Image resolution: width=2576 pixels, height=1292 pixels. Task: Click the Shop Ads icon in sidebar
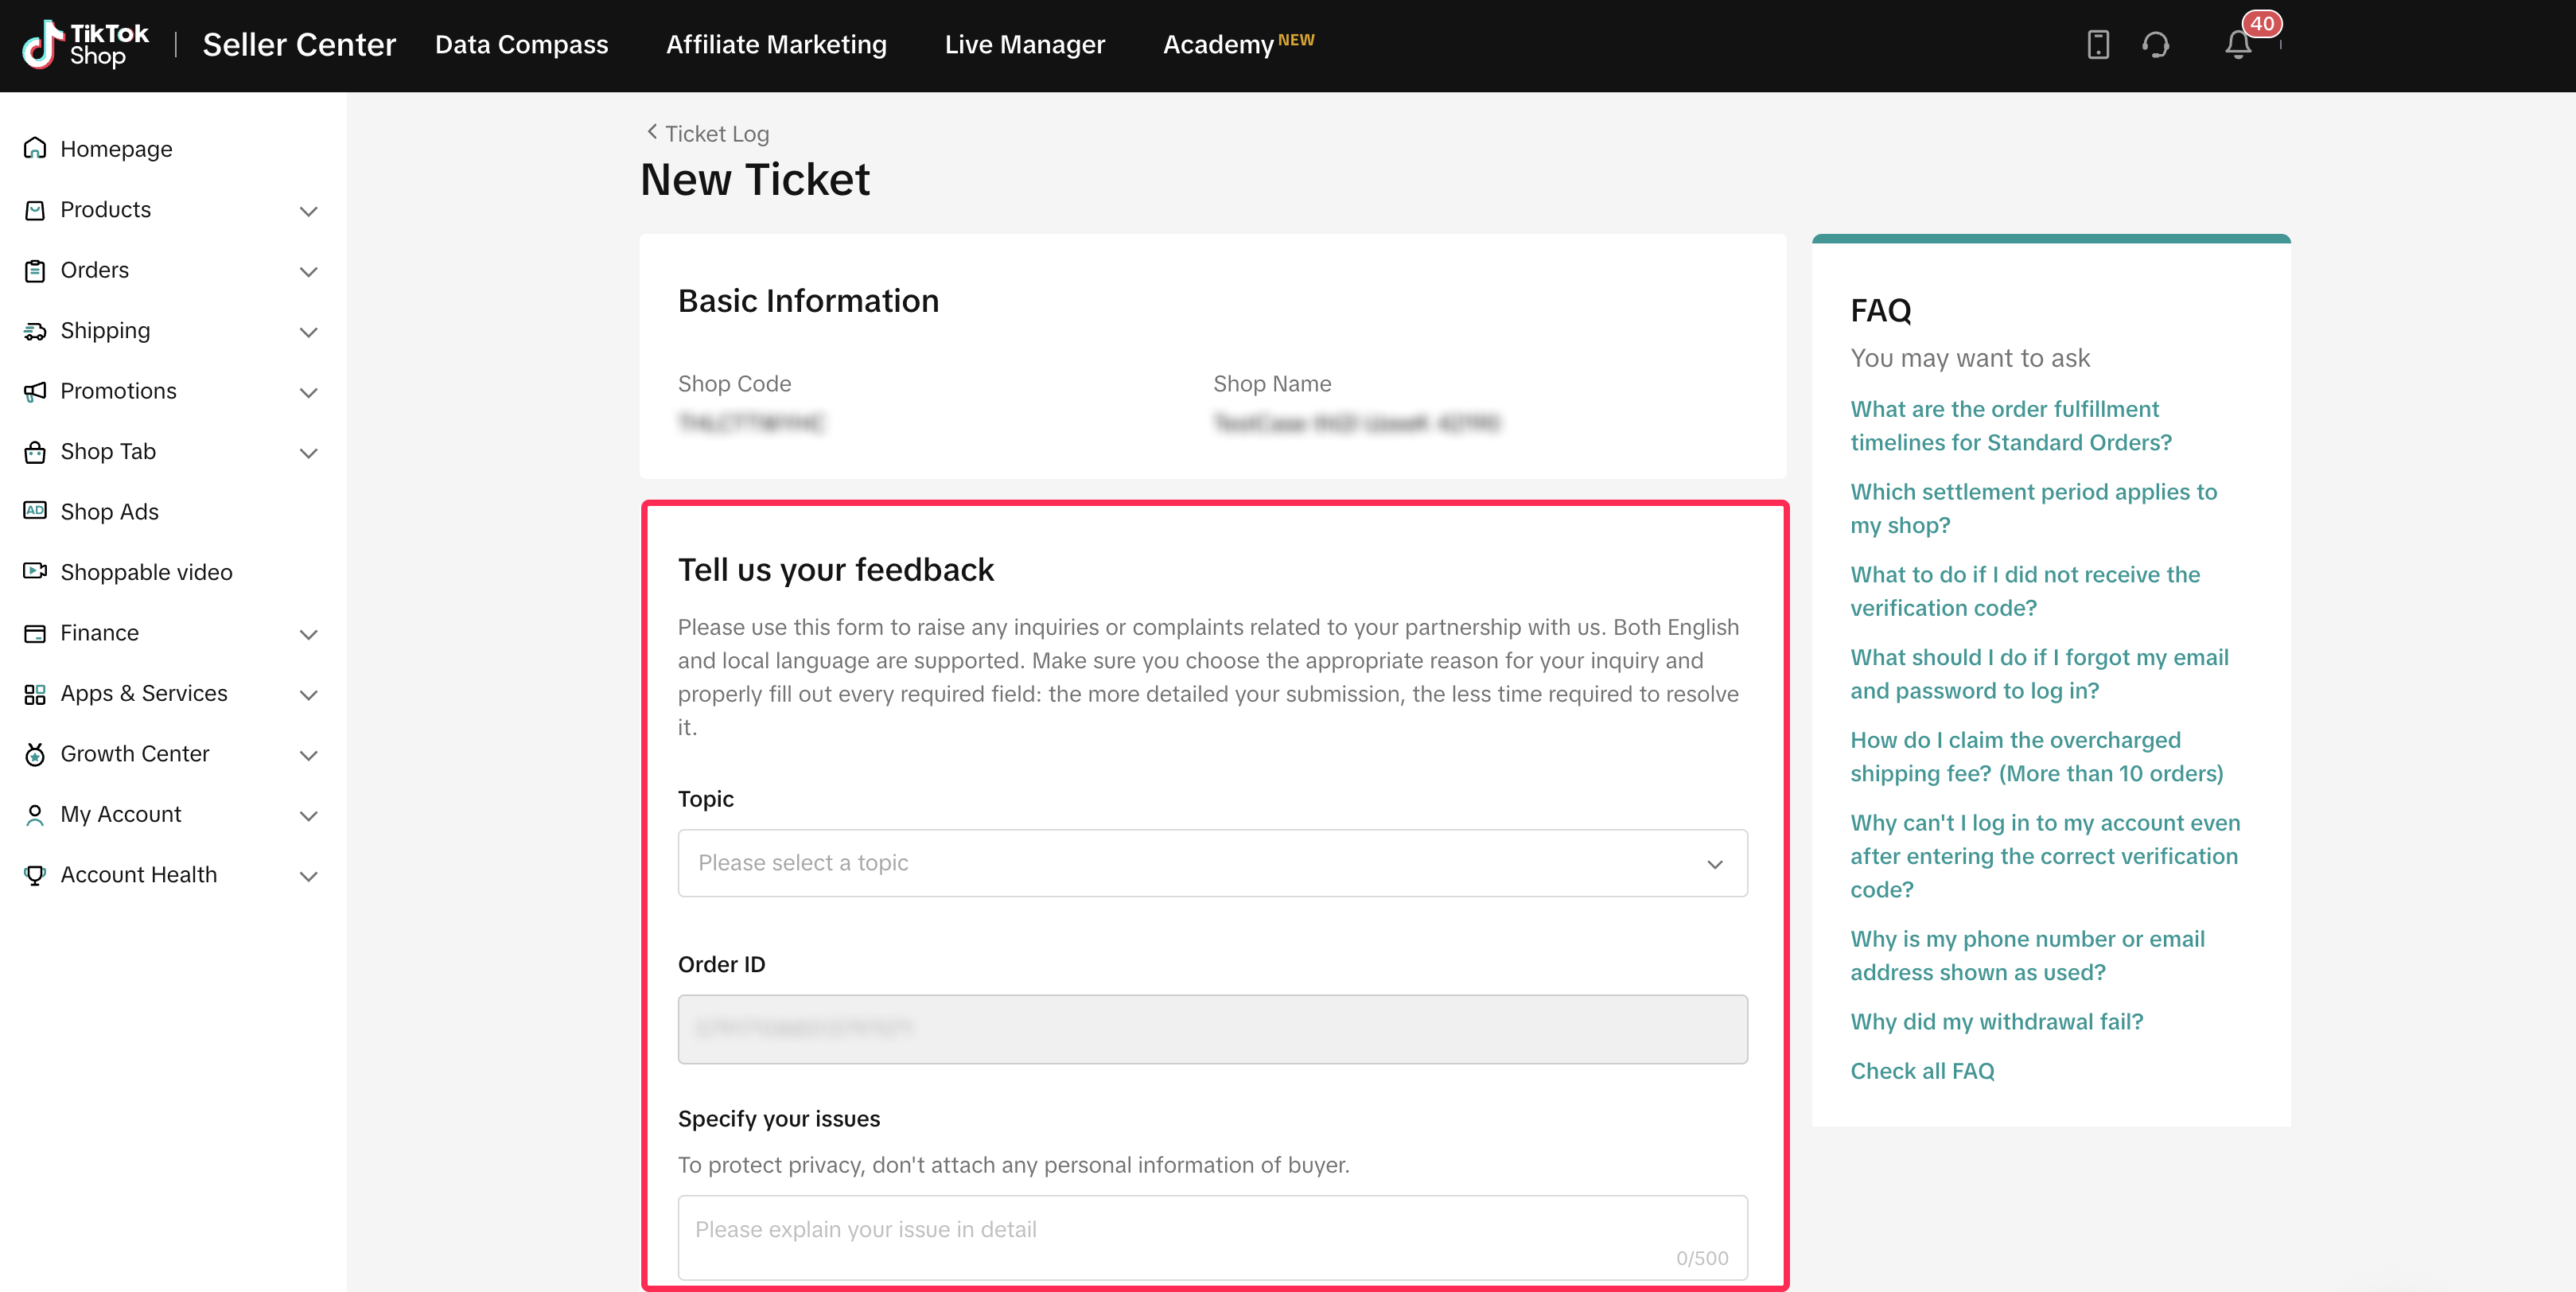point(35,511)
